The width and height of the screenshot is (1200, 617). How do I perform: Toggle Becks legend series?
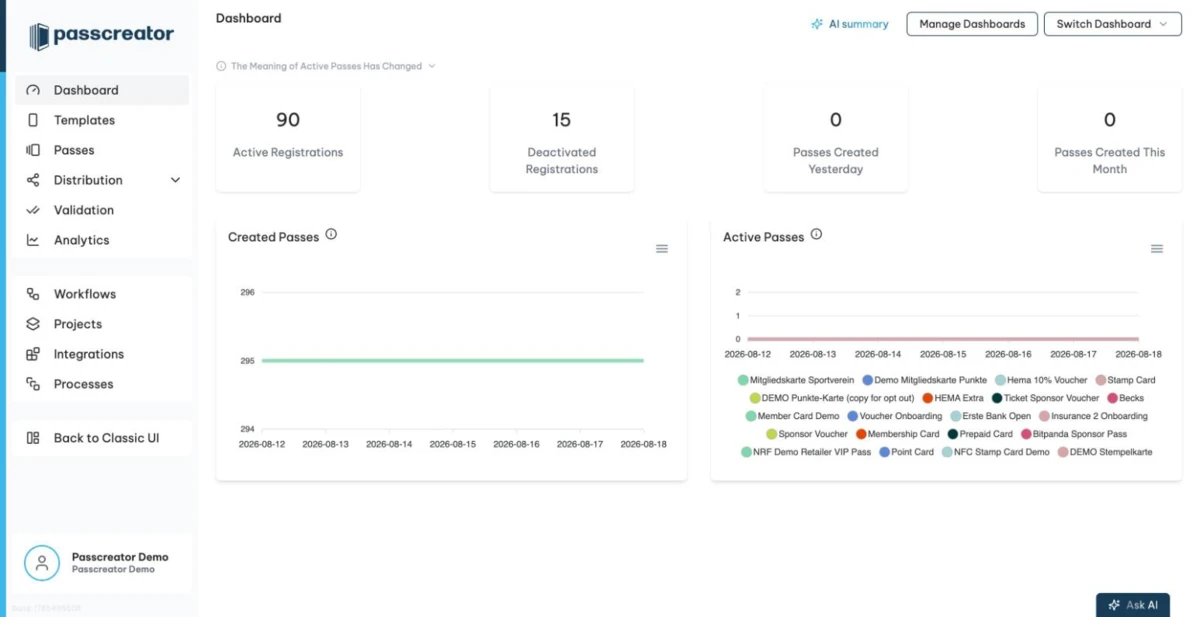pos(1124,398)
